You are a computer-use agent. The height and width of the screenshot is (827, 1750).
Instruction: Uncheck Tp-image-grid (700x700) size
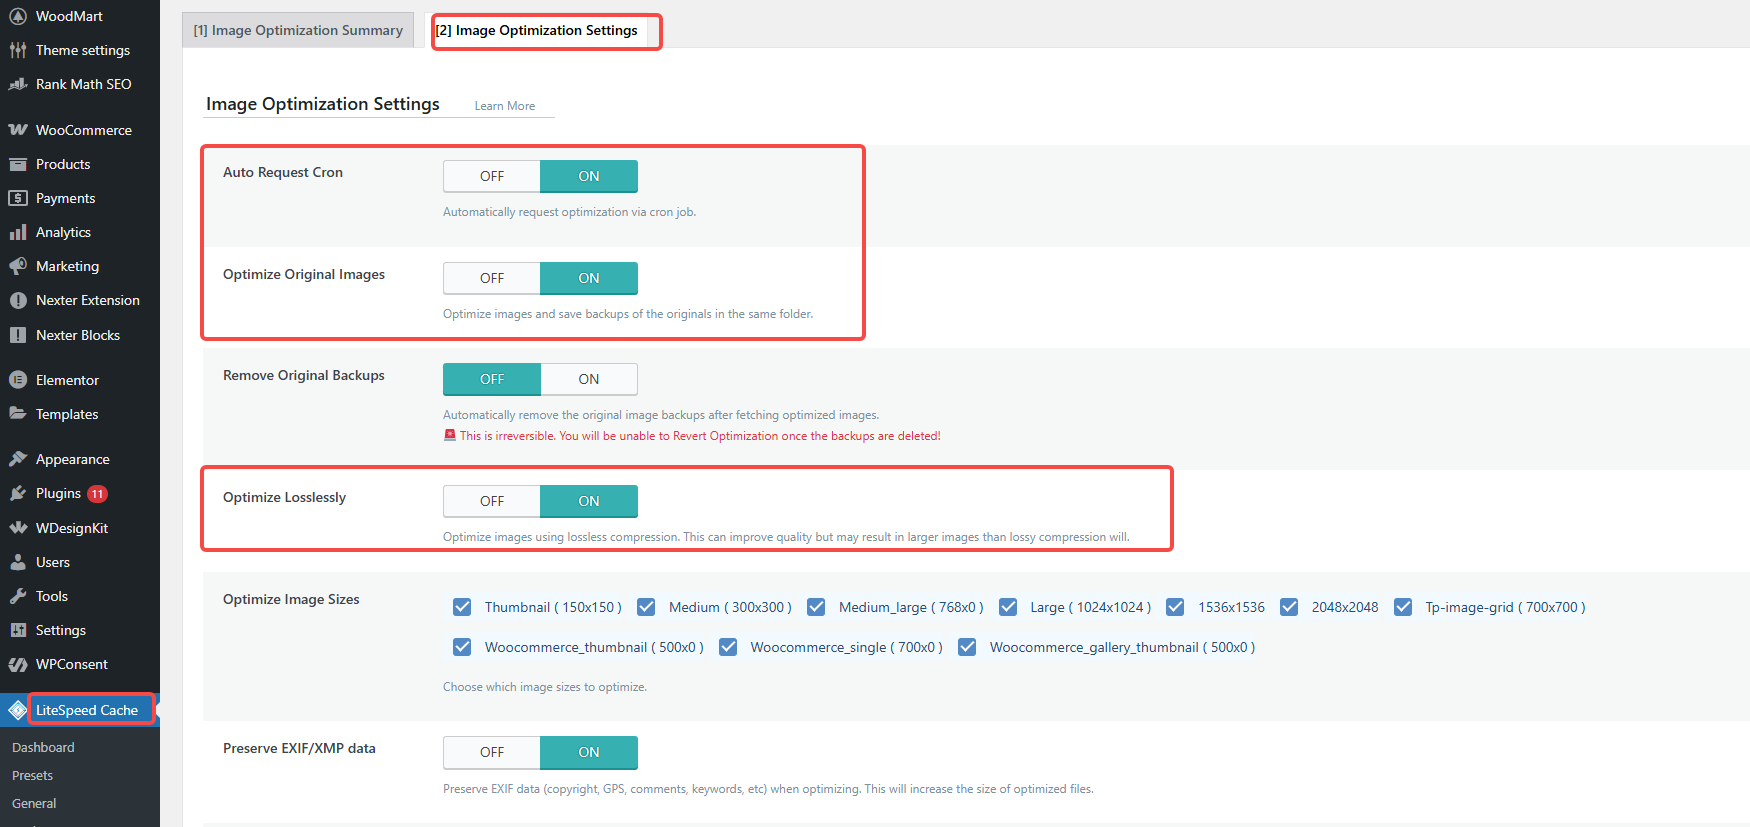click(x=1403, y=607)
